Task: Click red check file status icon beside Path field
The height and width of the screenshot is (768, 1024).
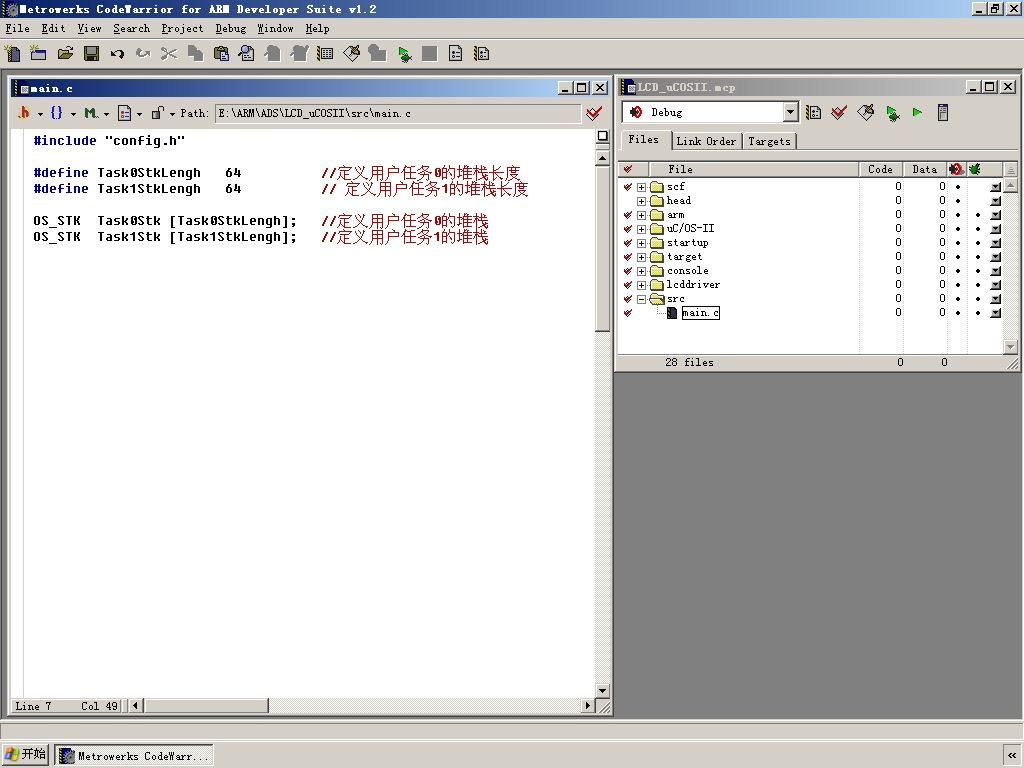Action: (594, 114)
